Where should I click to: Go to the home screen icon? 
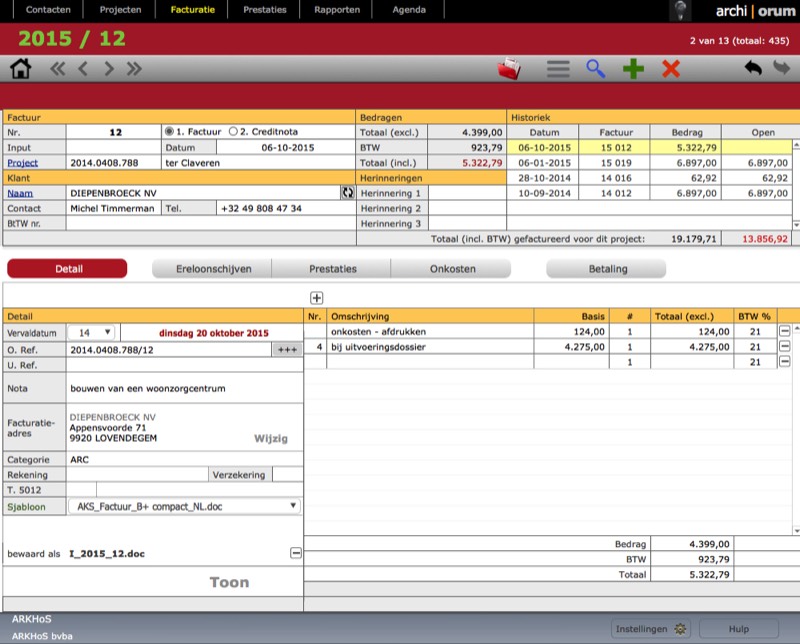point(20,68)
